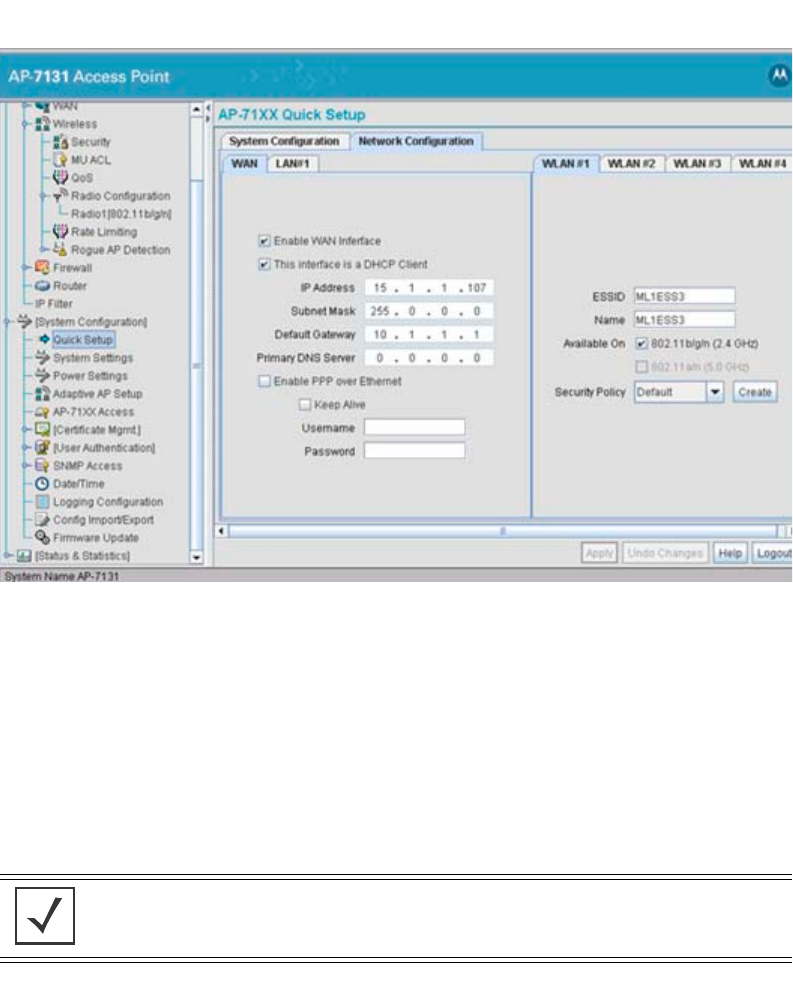Click the tree panel scroll-up arrow
Image resolution: width=793 pixels, height=990 pixels.
(x=196, y=109)
